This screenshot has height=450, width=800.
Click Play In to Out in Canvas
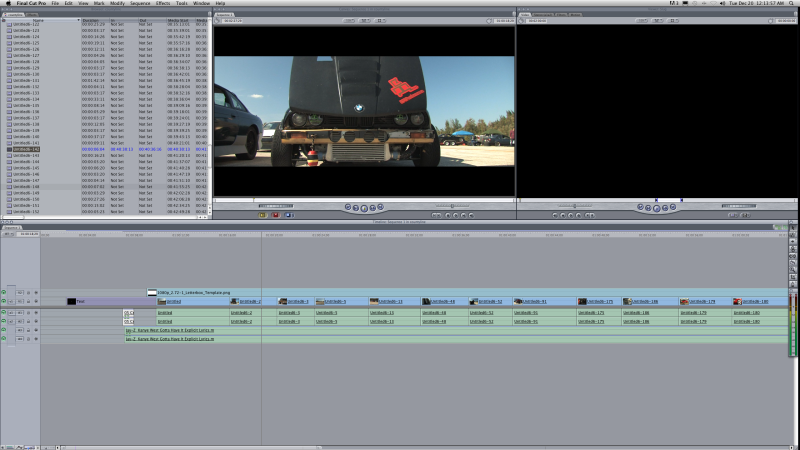(x=356, y=208)
